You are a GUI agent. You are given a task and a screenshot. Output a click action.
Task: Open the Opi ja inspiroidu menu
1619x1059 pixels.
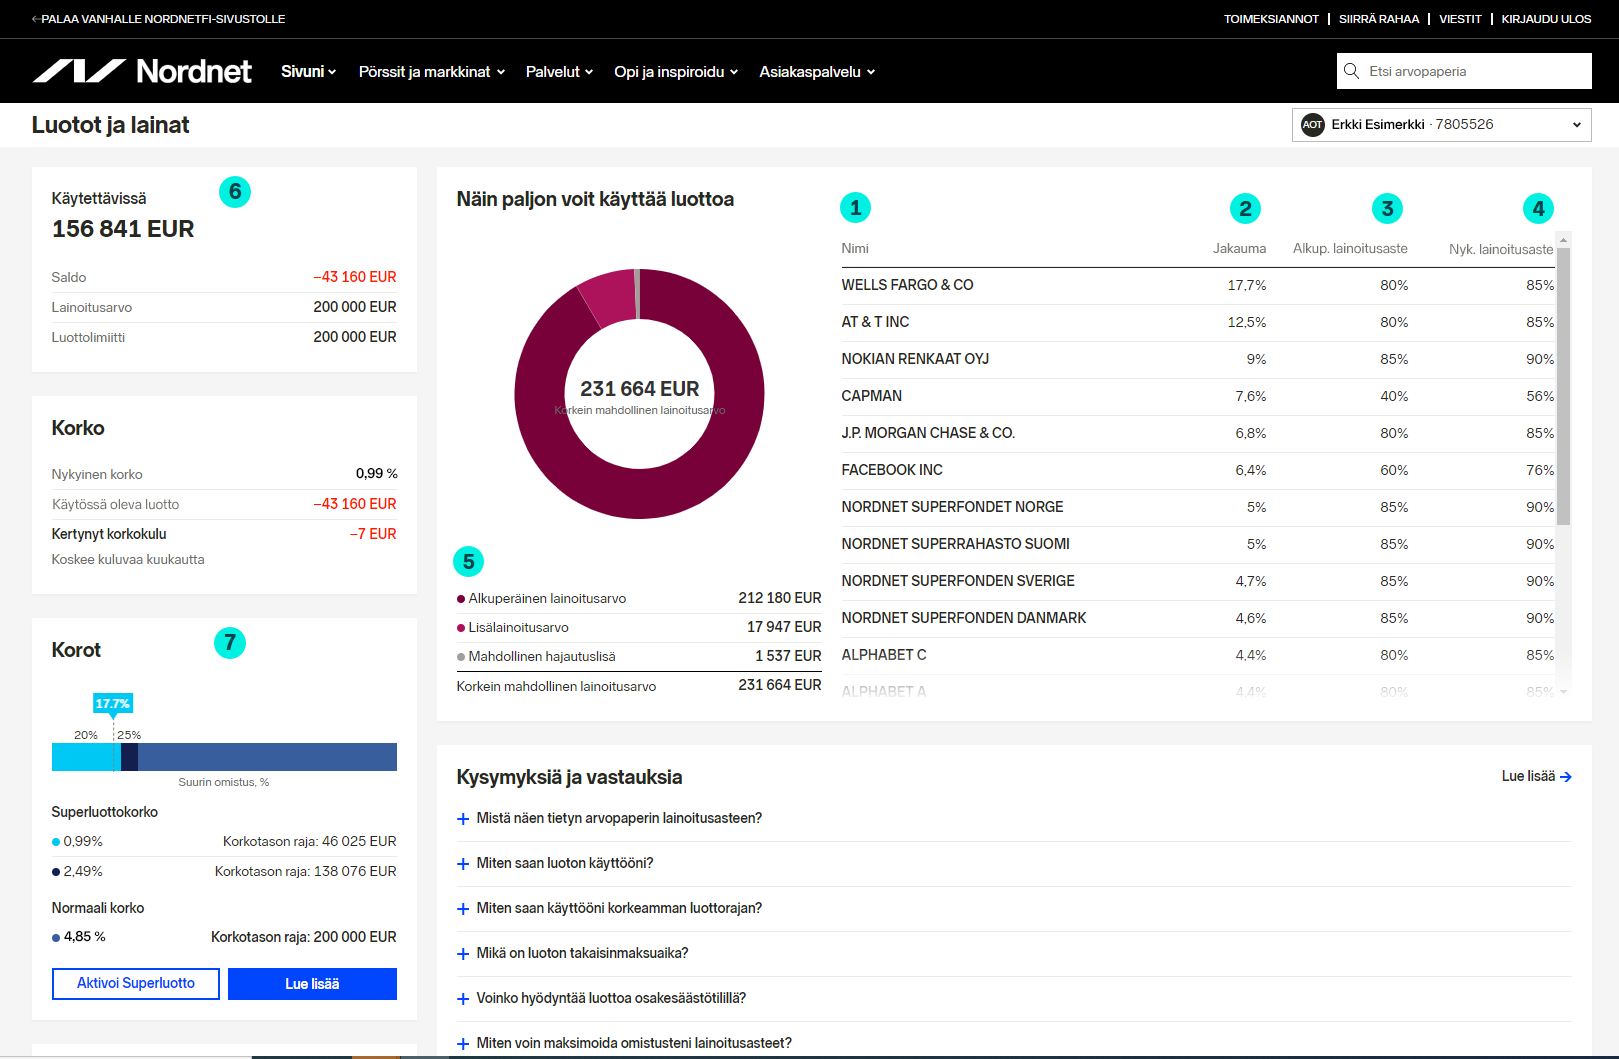(x=676, y=72)
